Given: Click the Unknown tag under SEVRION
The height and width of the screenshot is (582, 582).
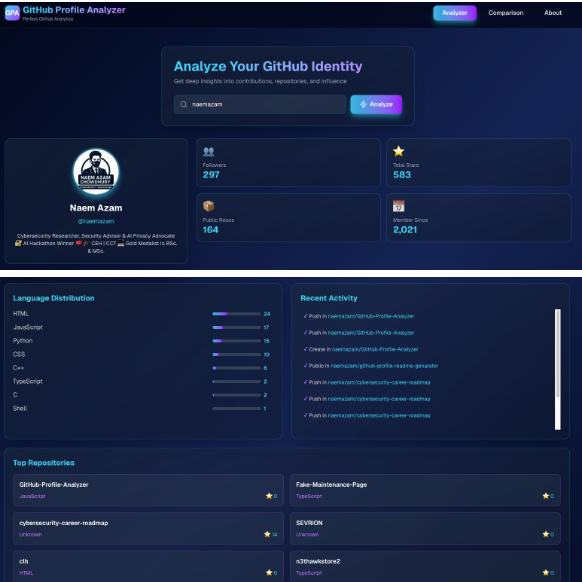Looking at the screenshot, I should (x=307, y=534).
